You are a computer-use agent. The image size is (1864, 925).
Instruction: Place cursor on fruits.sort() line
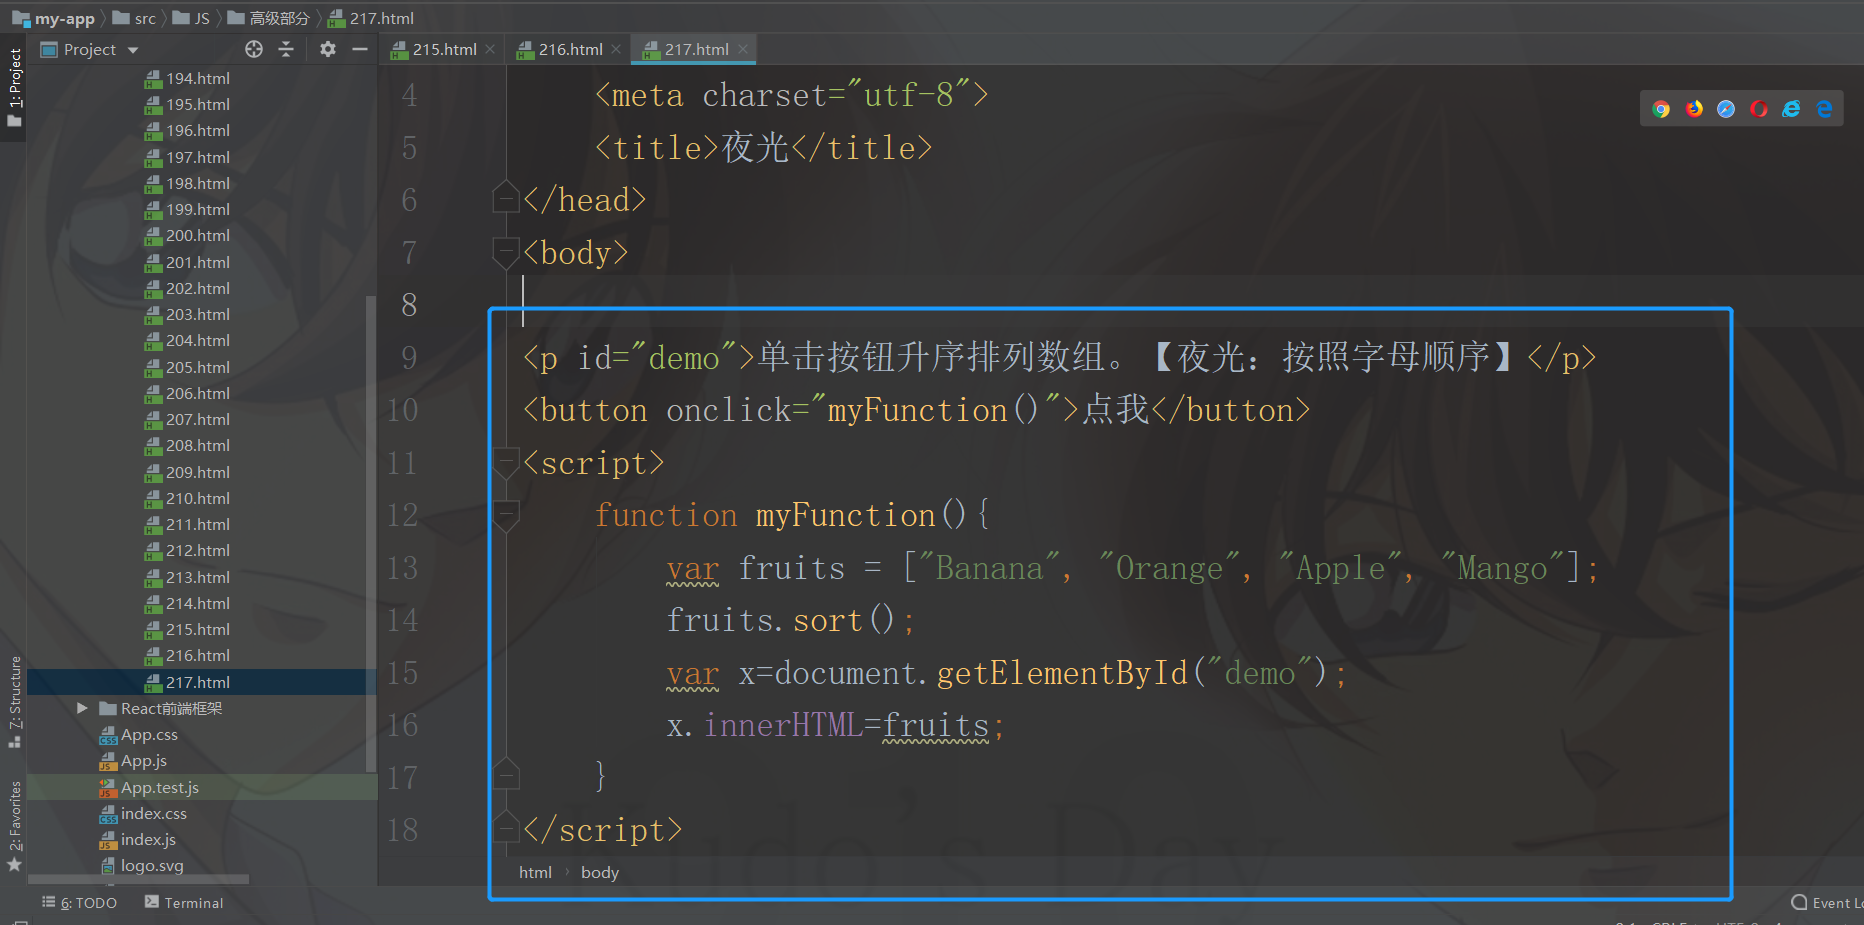(x=790, y=620)
